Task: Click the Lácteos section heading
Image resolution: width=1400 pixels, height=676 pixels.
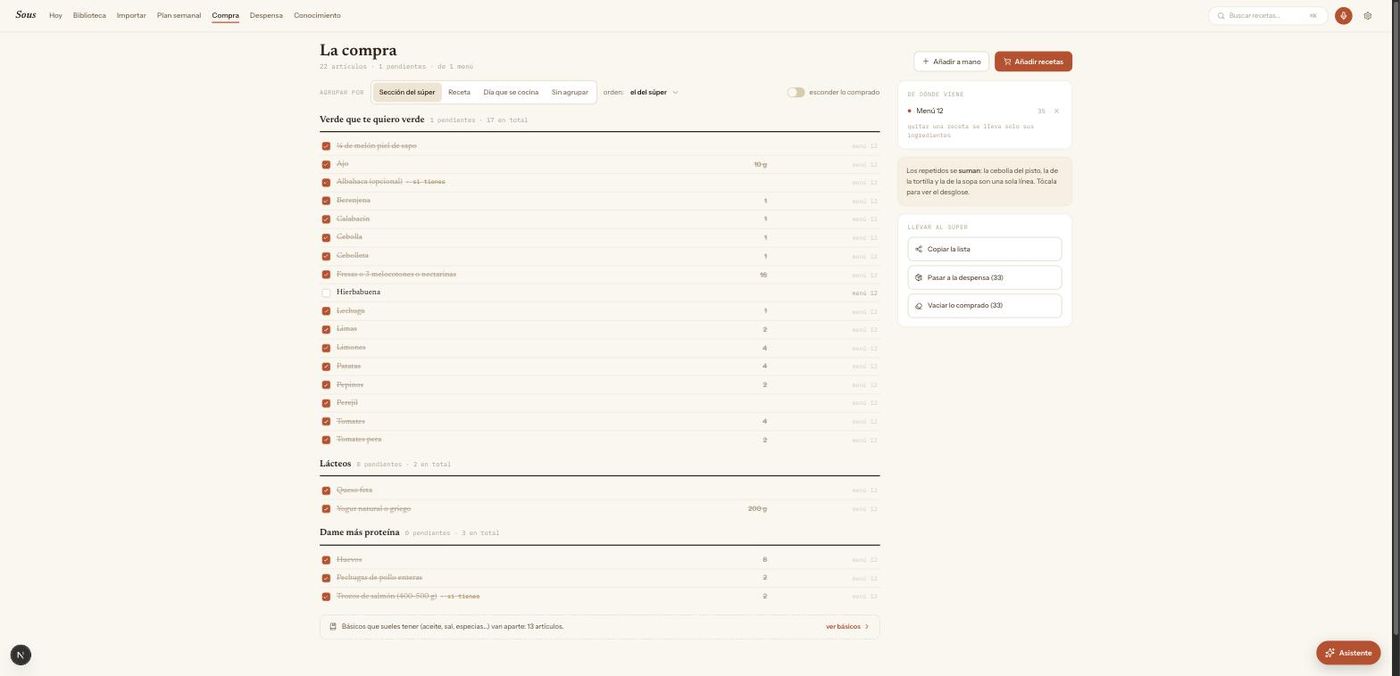Action: [x=335, y=464]
